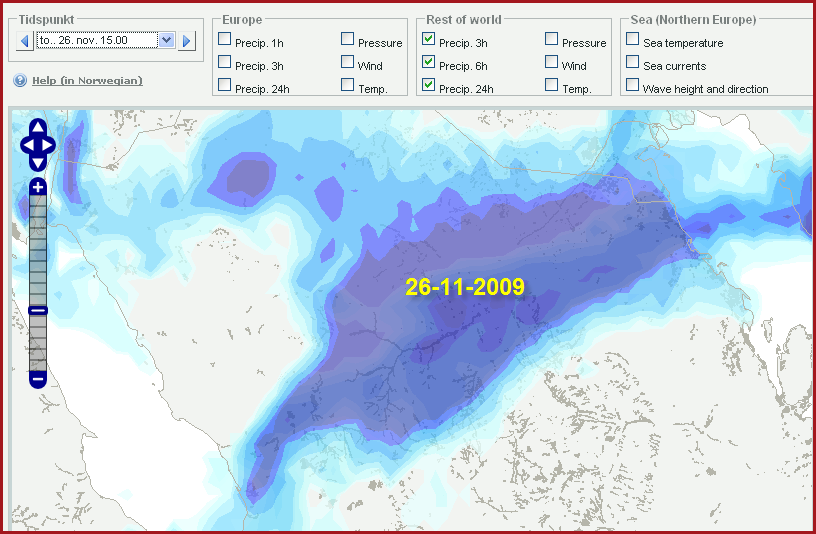Go to next time step arrow
Screen dimensions: 816x534
click(x=186, y=41)
